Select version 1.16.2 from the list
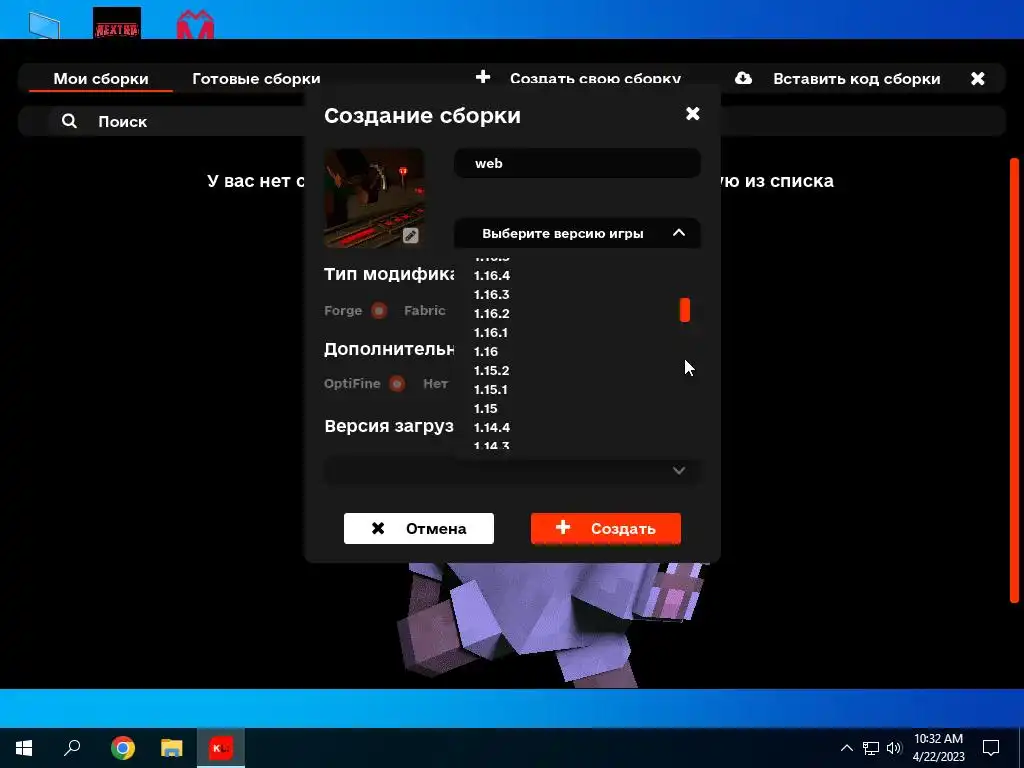This screenshot has width=1024, height=768. (x=492, y=313)
